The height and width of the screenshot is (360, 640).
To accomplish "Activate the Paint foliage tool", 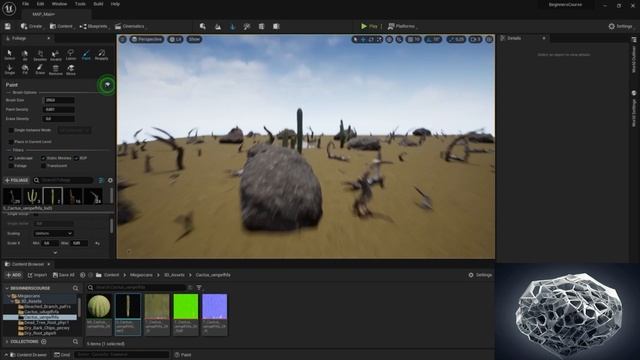I will click(x=86, y=55).
